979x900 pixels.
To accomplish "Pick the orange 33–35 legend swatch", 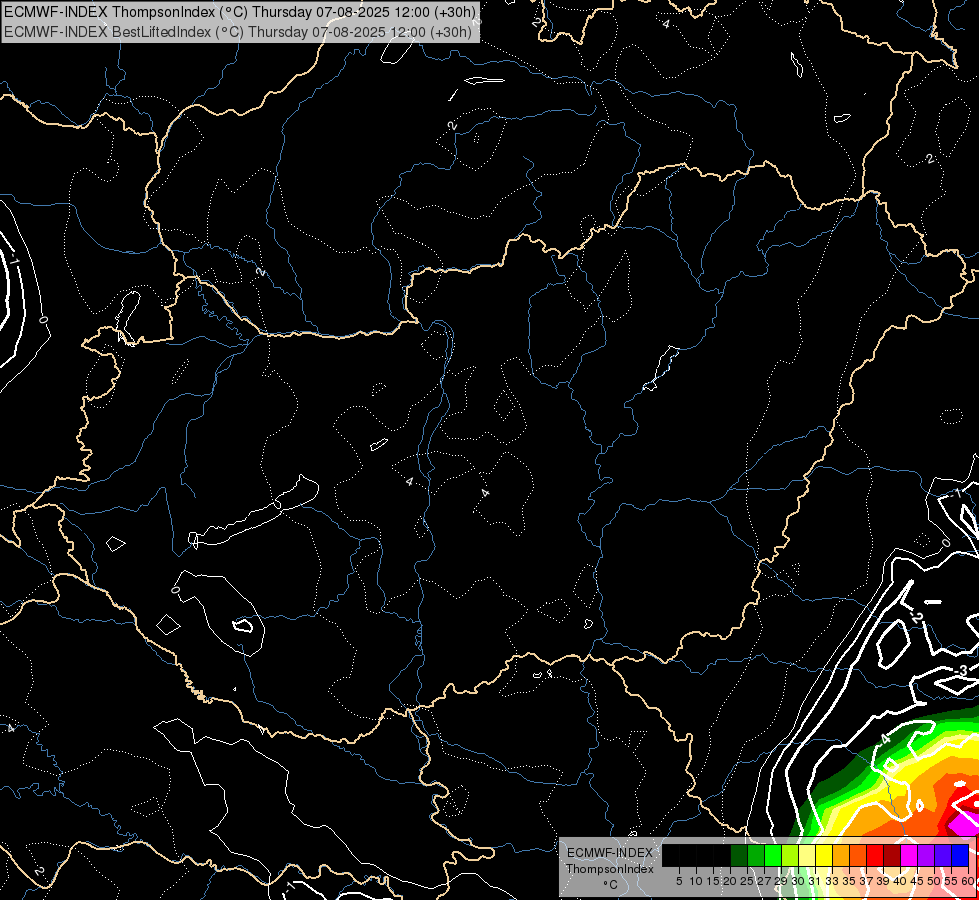I will (841, 856).
